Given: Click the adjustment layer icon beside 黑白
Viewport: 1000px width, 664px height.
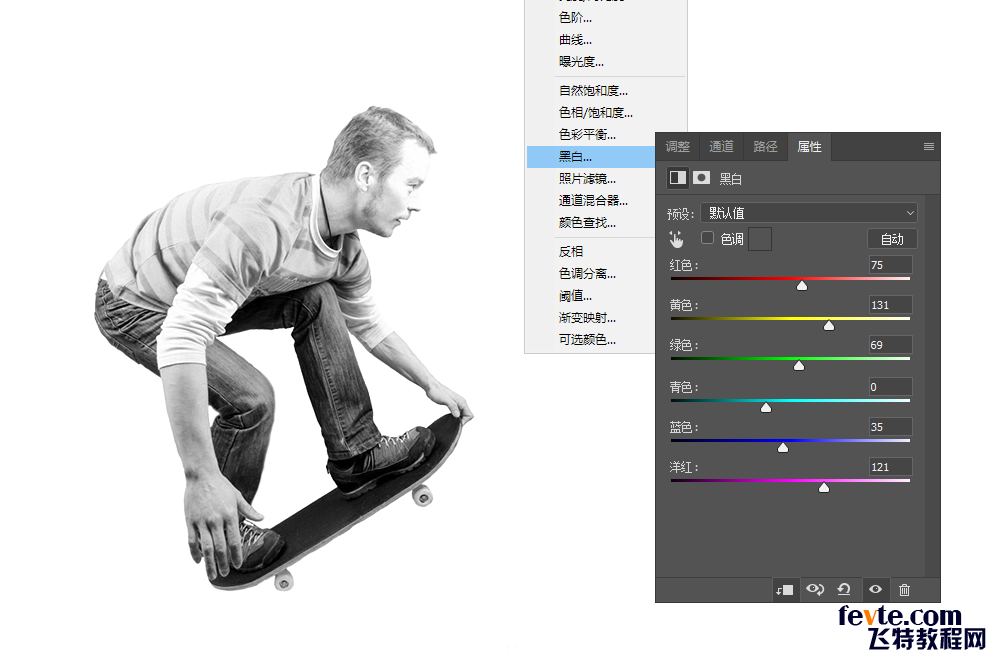Looking at the screenshot, I should click(677, 177).
